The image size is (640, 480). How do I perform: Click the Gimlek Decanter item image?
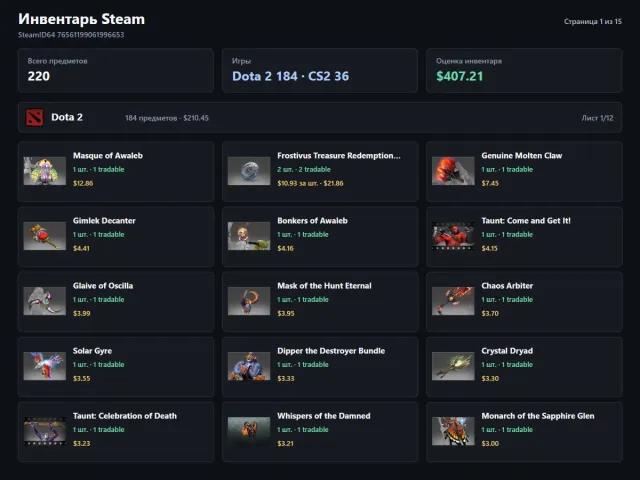[44, 236]
